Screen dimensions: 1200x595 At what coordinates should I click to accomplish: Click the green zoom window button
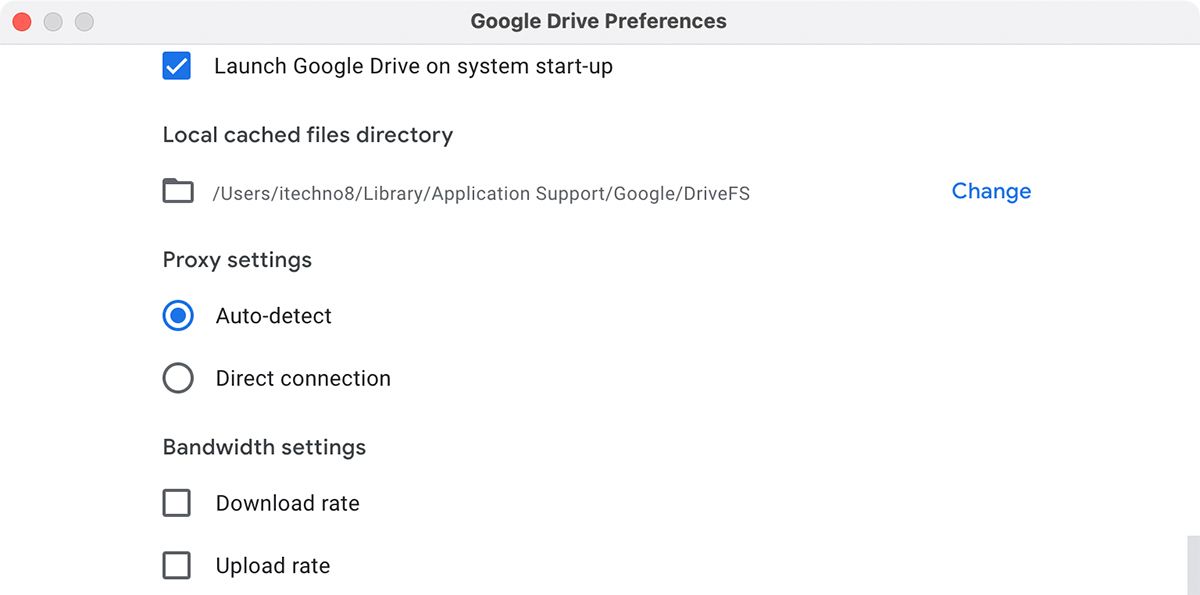pos(85,21)
